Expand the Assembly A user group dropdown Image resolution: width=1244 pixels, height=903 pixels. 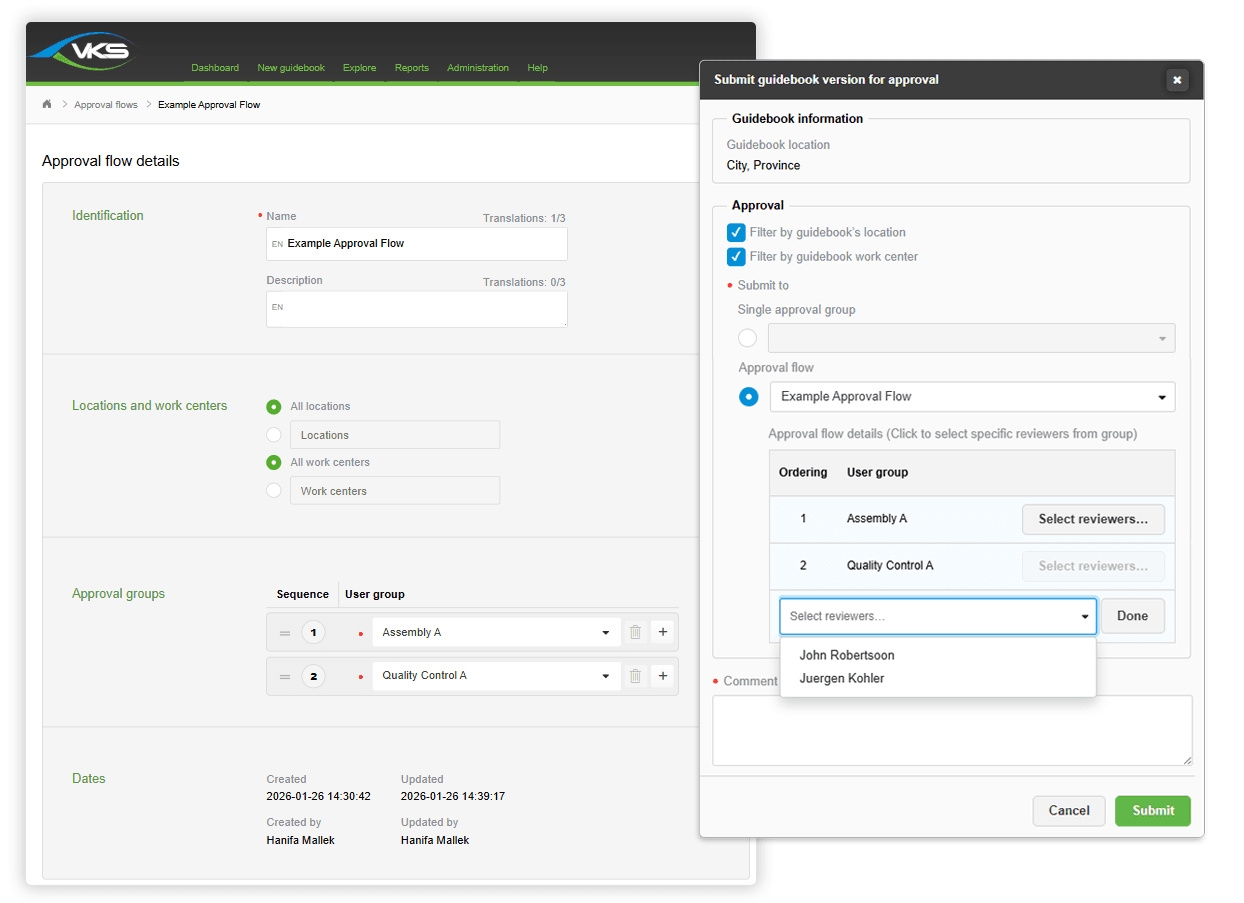(x=495, y=632)
